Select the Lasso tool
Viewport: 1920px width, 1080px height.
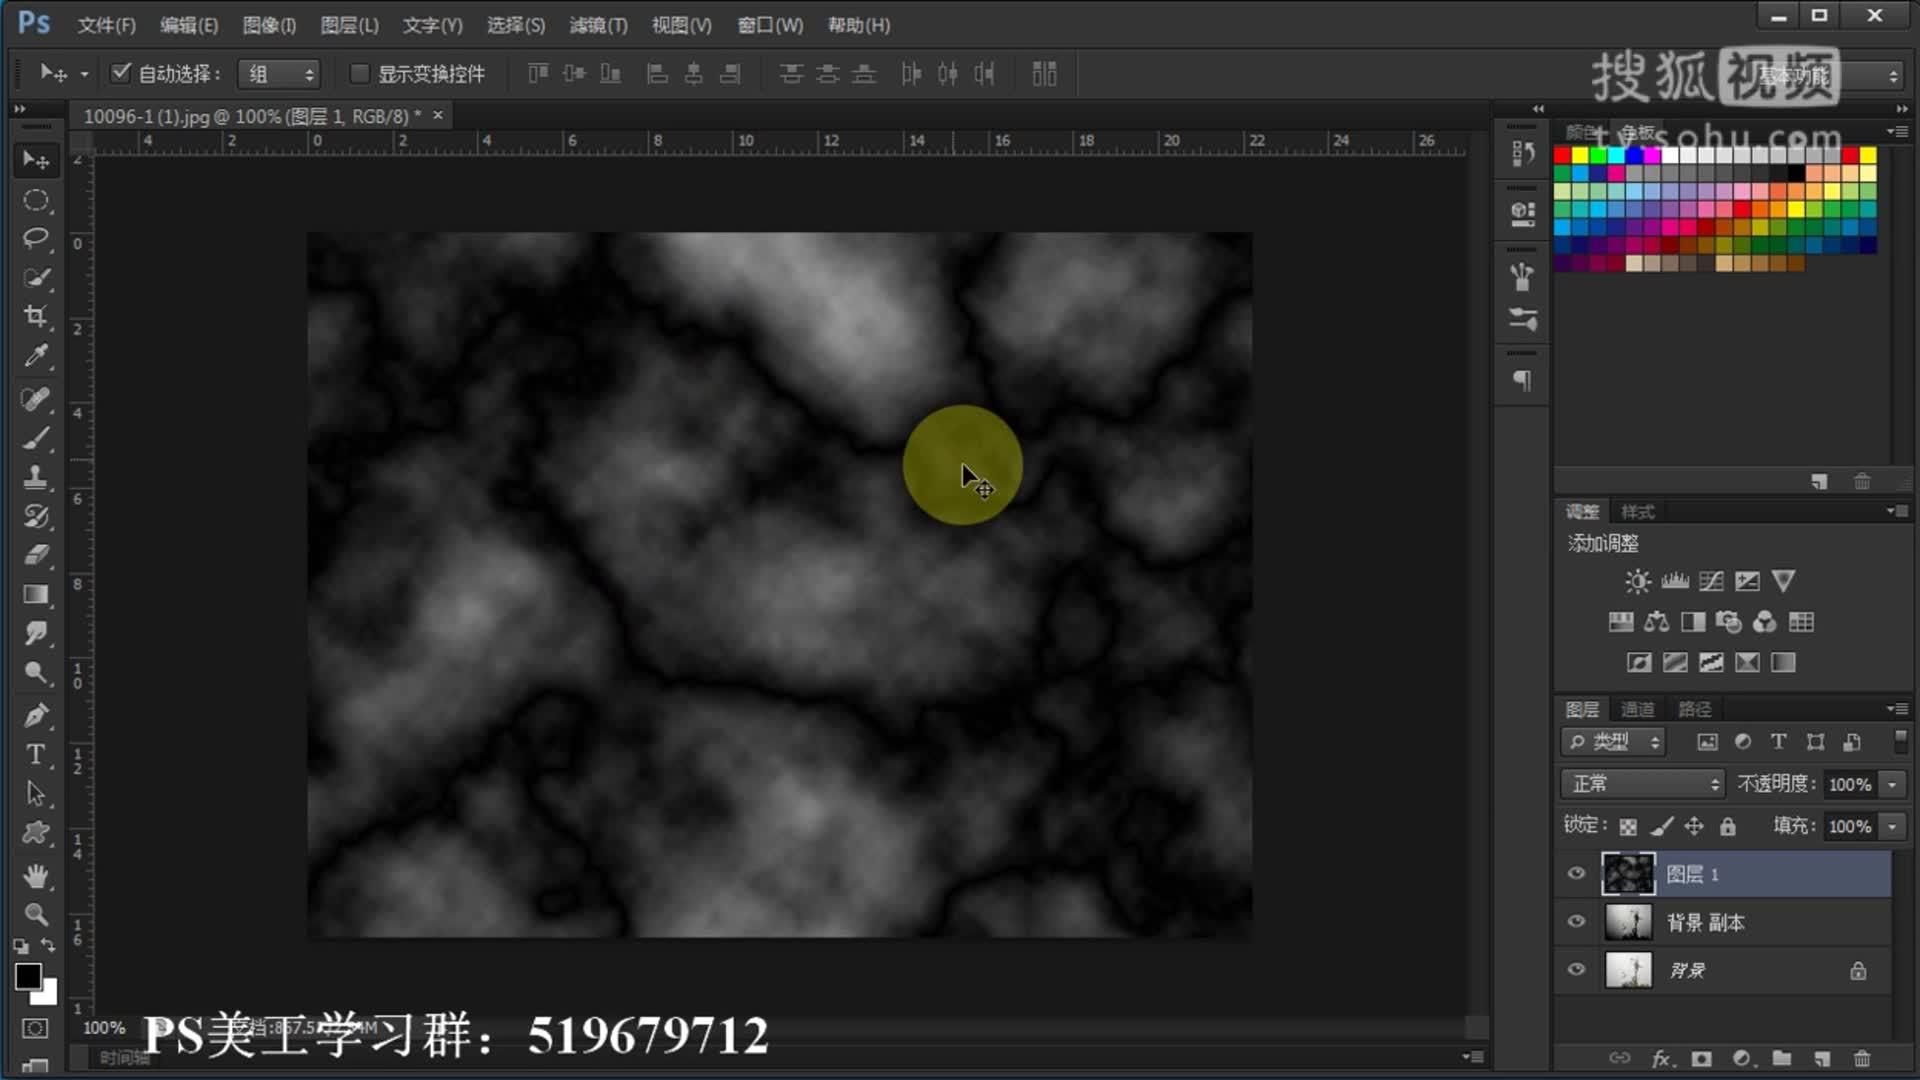pyautogui.click(x=36, y=238)
